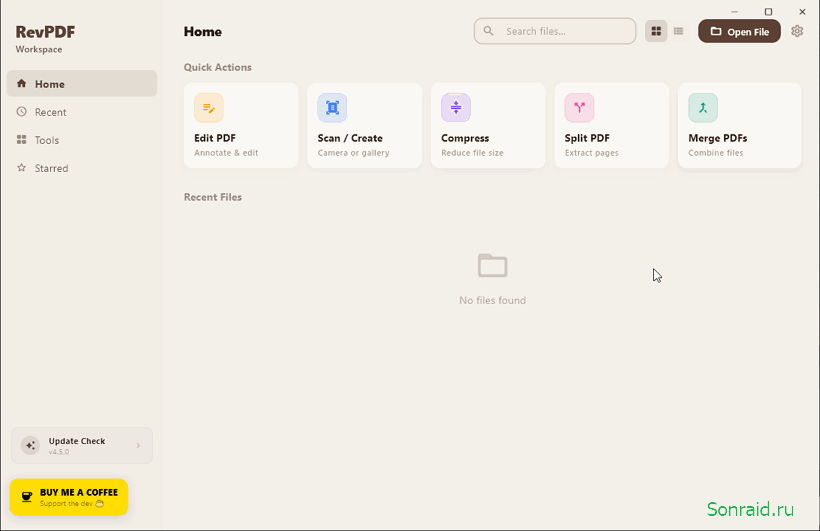Viewport: 820px width, 531px height.
Task: Click the 'Combine files' subtitle text
Action: pyautogui.click(x=715, y=153)
